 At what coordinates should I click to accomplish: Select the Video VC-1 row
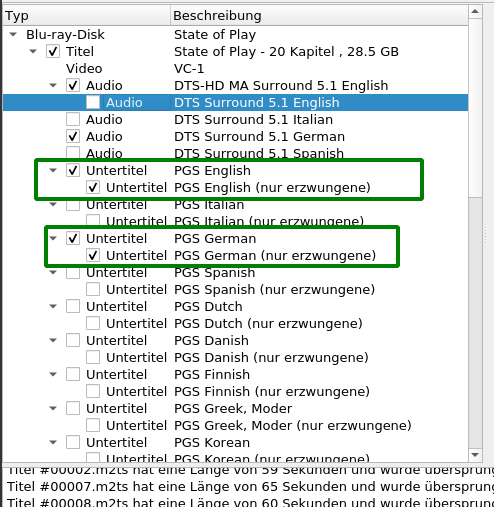tap(235, 69)
